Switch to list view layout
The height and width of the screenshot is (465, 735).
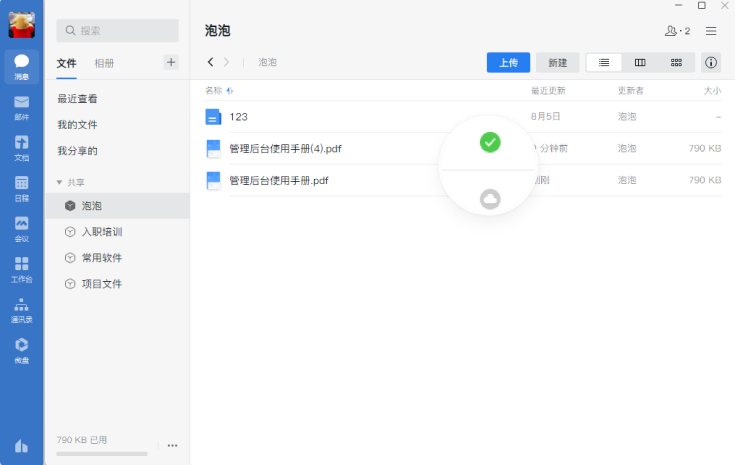(604, 62)
